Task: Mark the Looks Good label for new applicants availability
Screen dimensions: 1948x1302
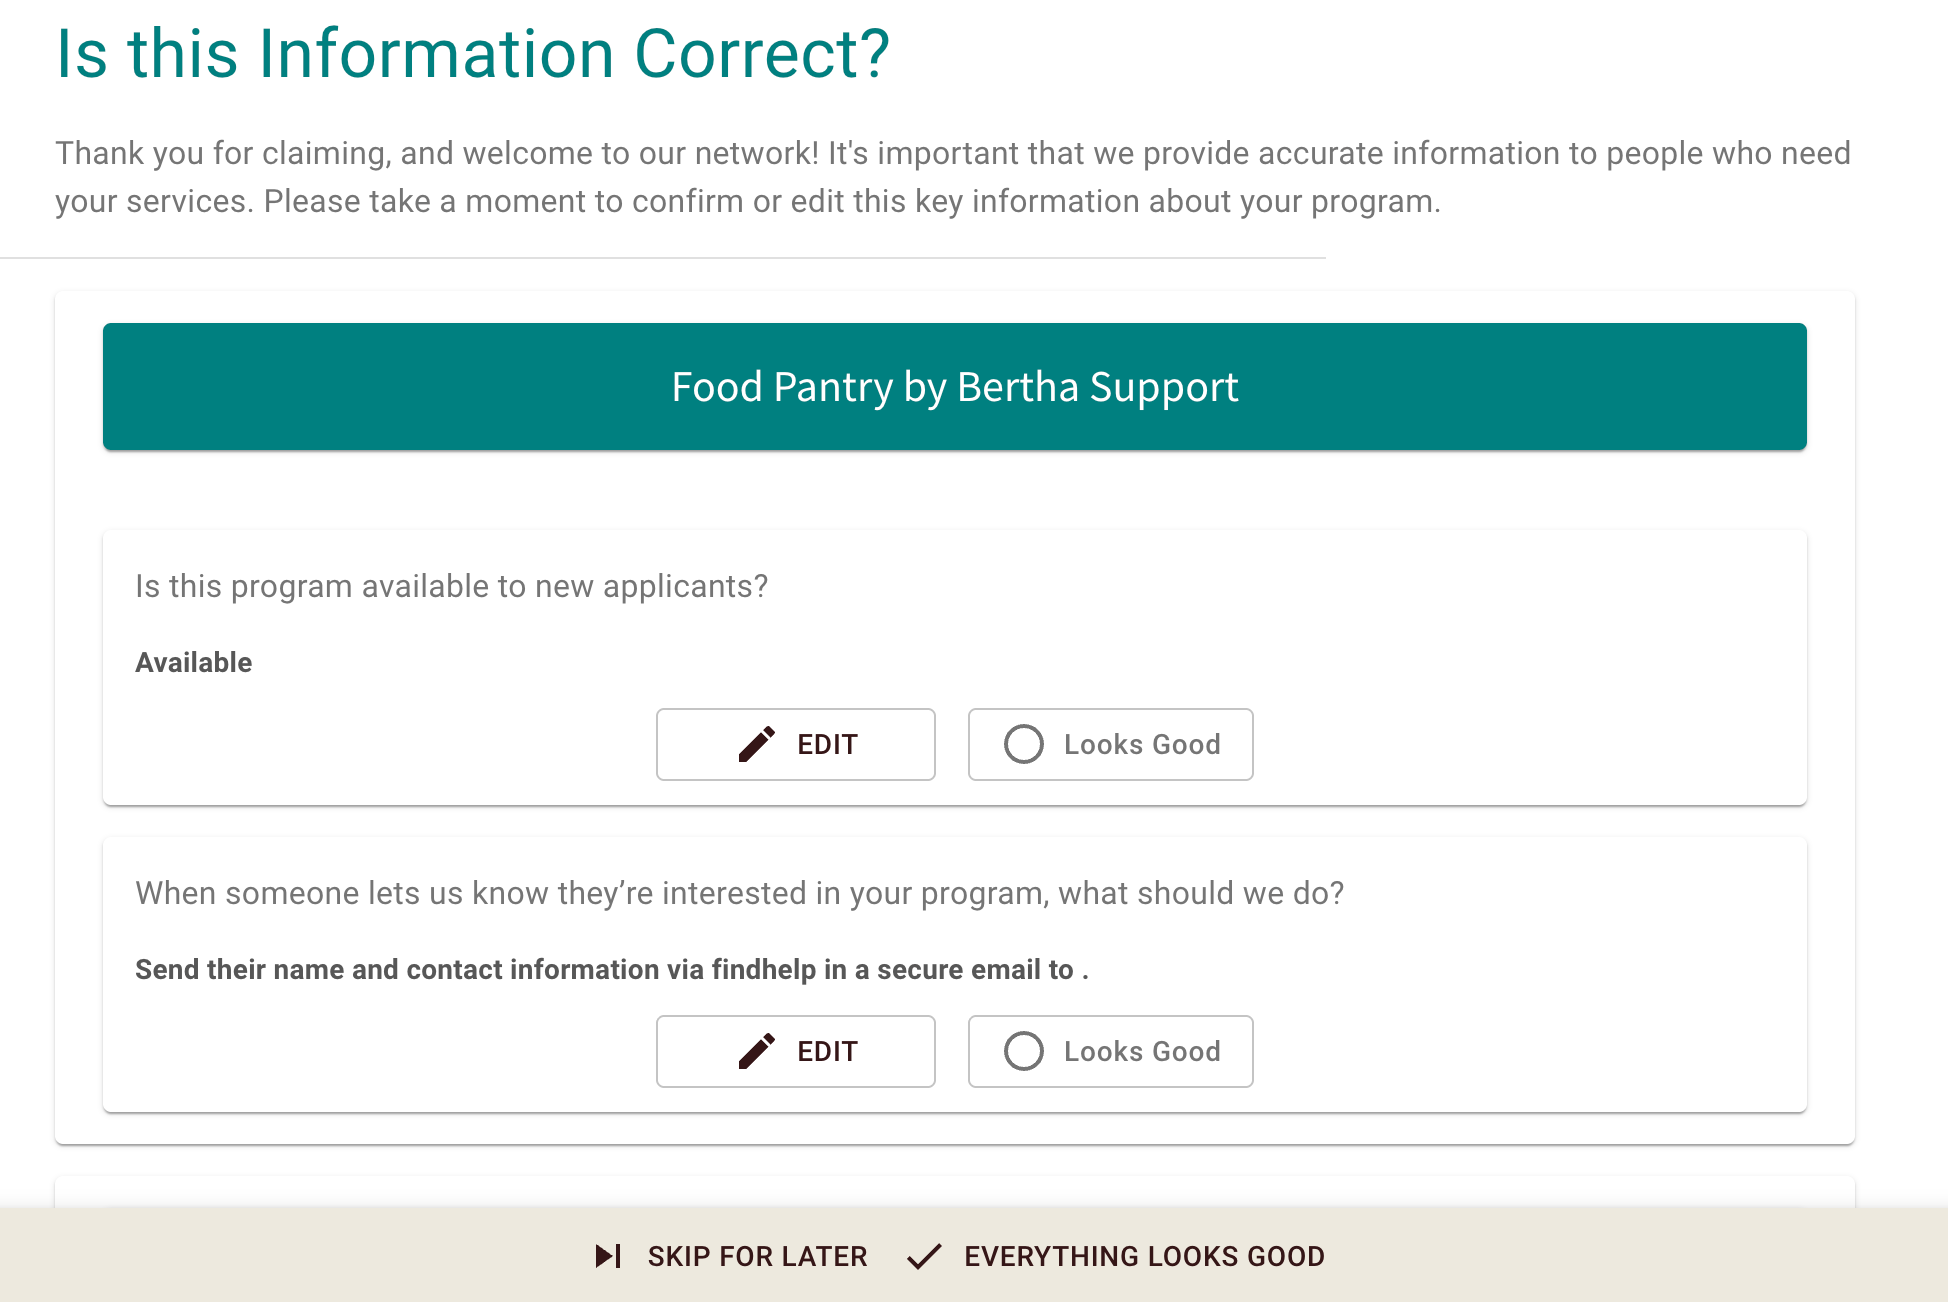Action: point(1142,744)
